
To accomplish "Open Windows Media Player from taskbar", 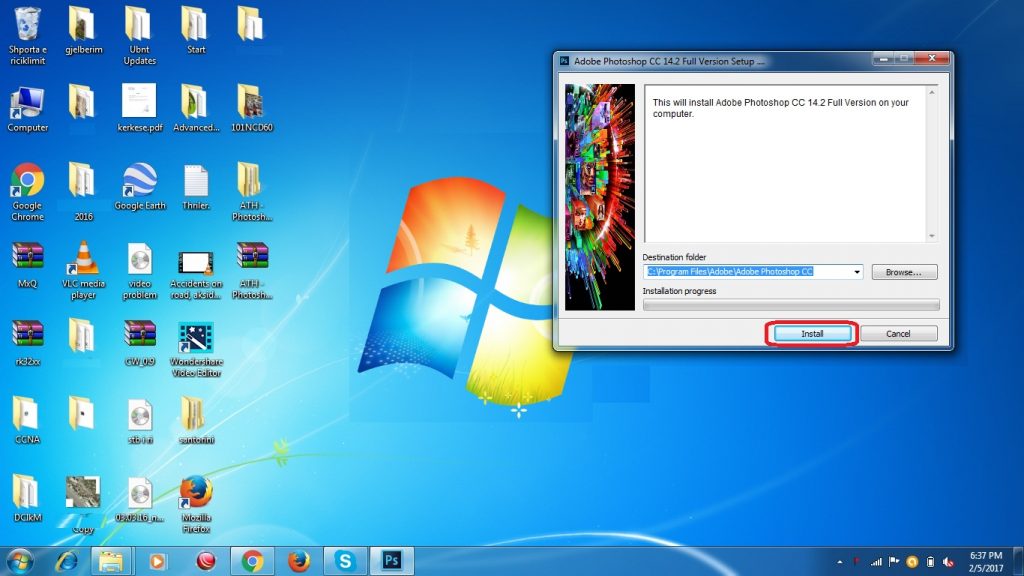I will click(x=157, y=561).
